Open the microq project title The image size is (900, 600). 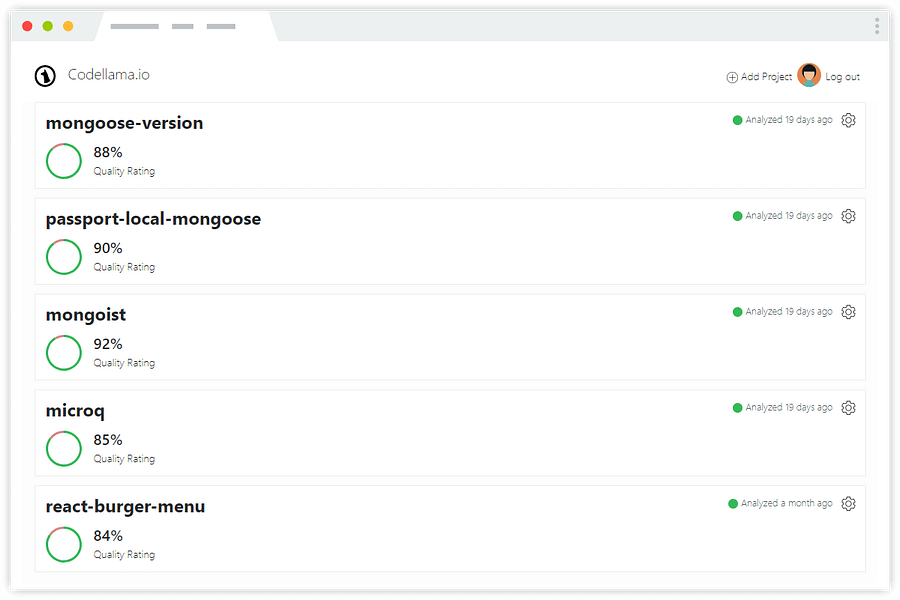coord(75,411)
